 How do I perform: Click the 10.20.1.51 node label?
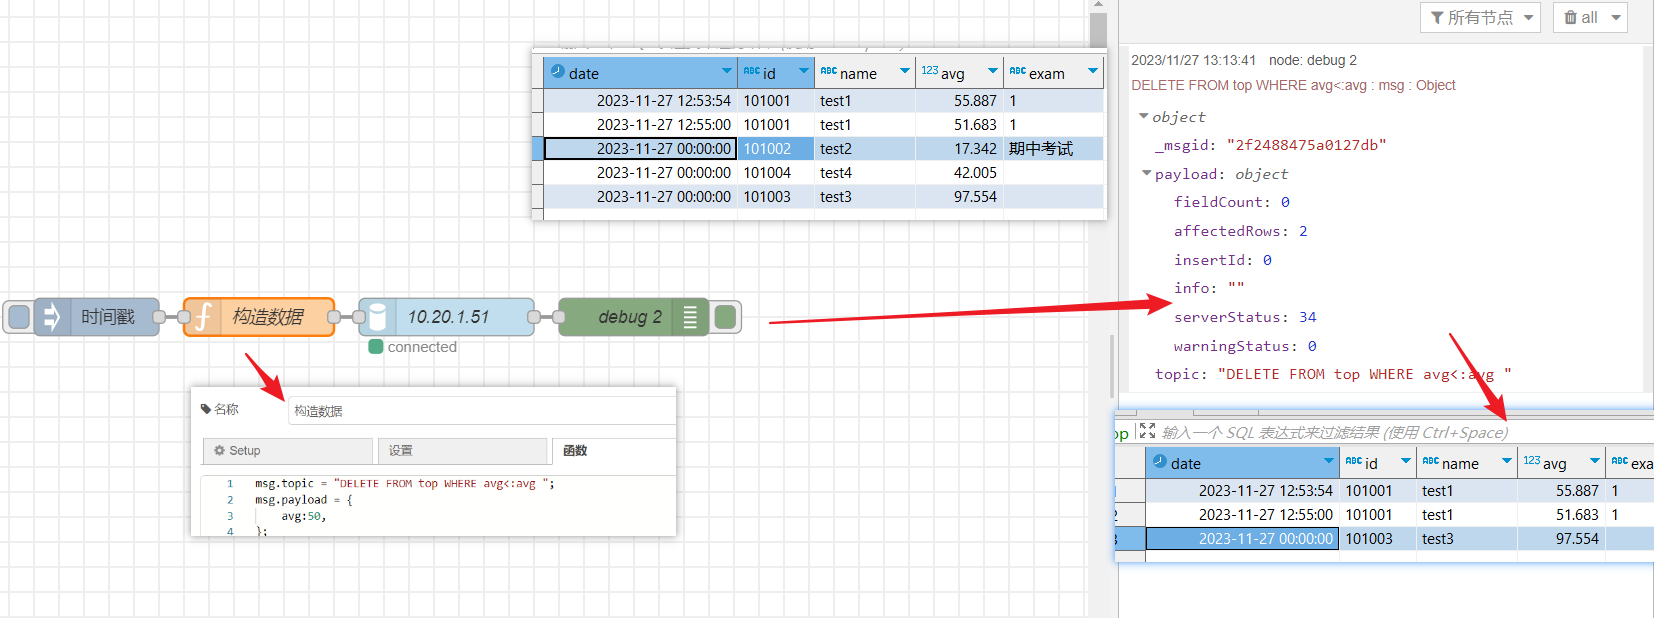coord(449,317)
